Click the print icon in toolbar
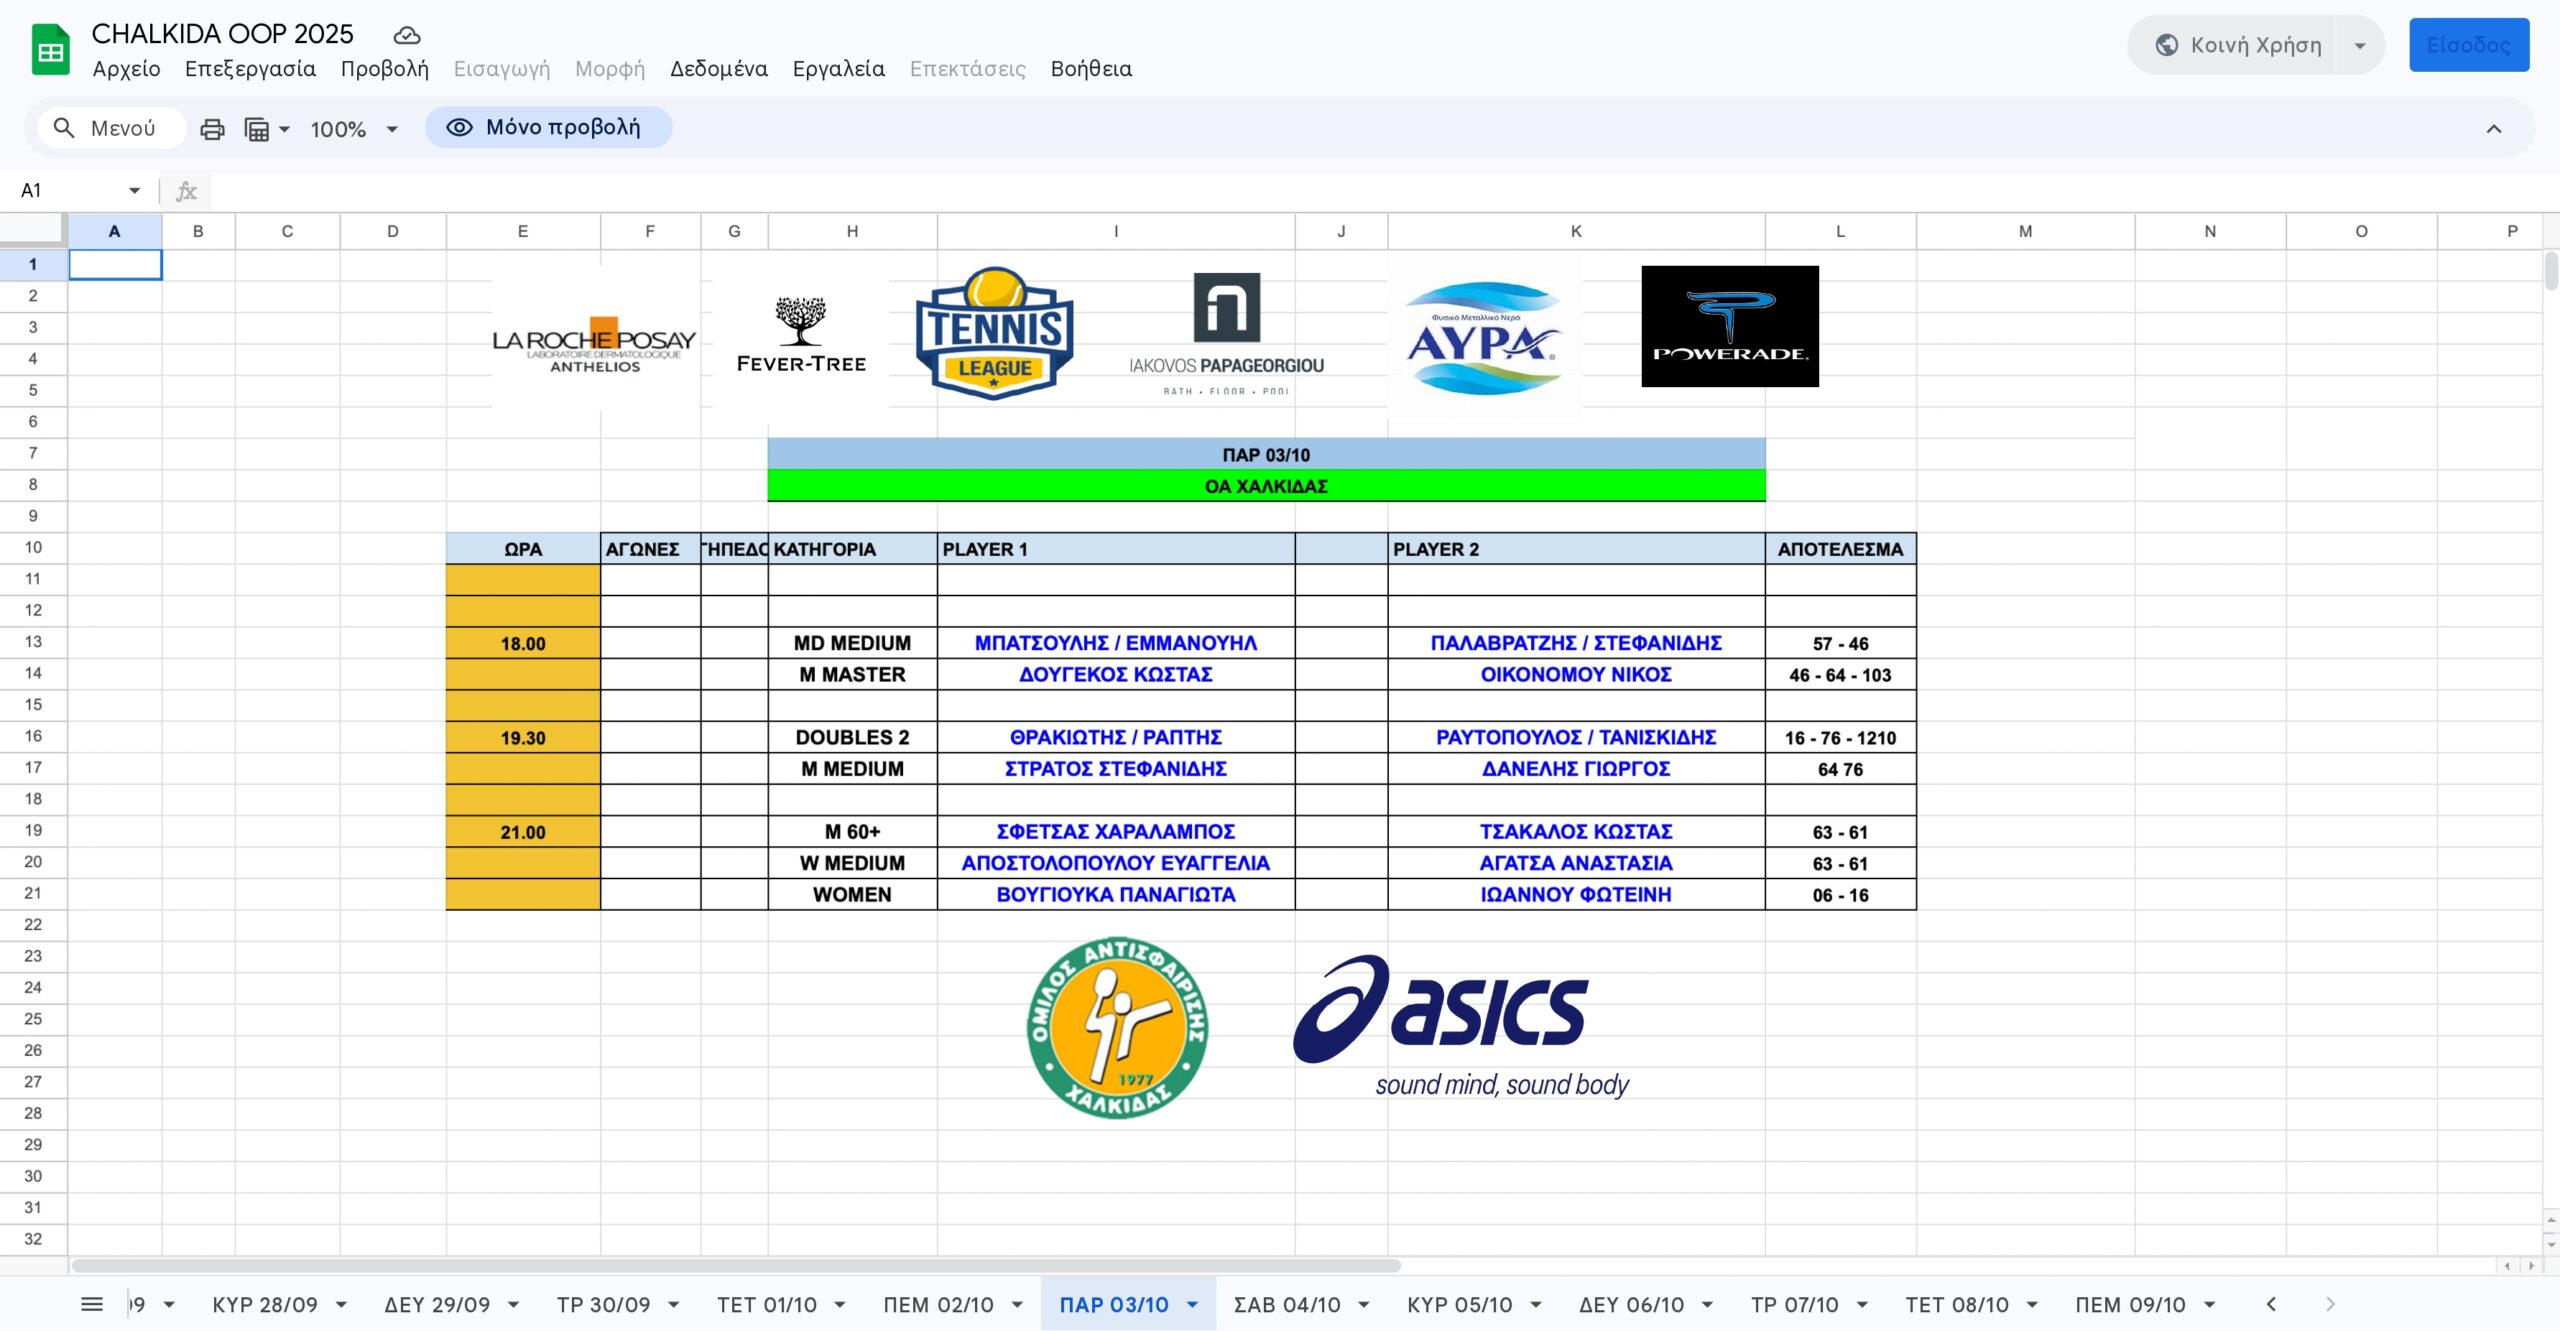The width and height of the screenshot is (2560, 1331). click(x=212, y=129)
